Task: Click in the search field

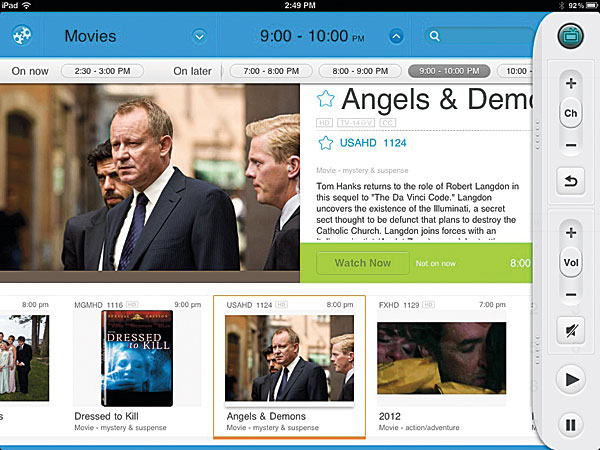Action: [479, 36]
